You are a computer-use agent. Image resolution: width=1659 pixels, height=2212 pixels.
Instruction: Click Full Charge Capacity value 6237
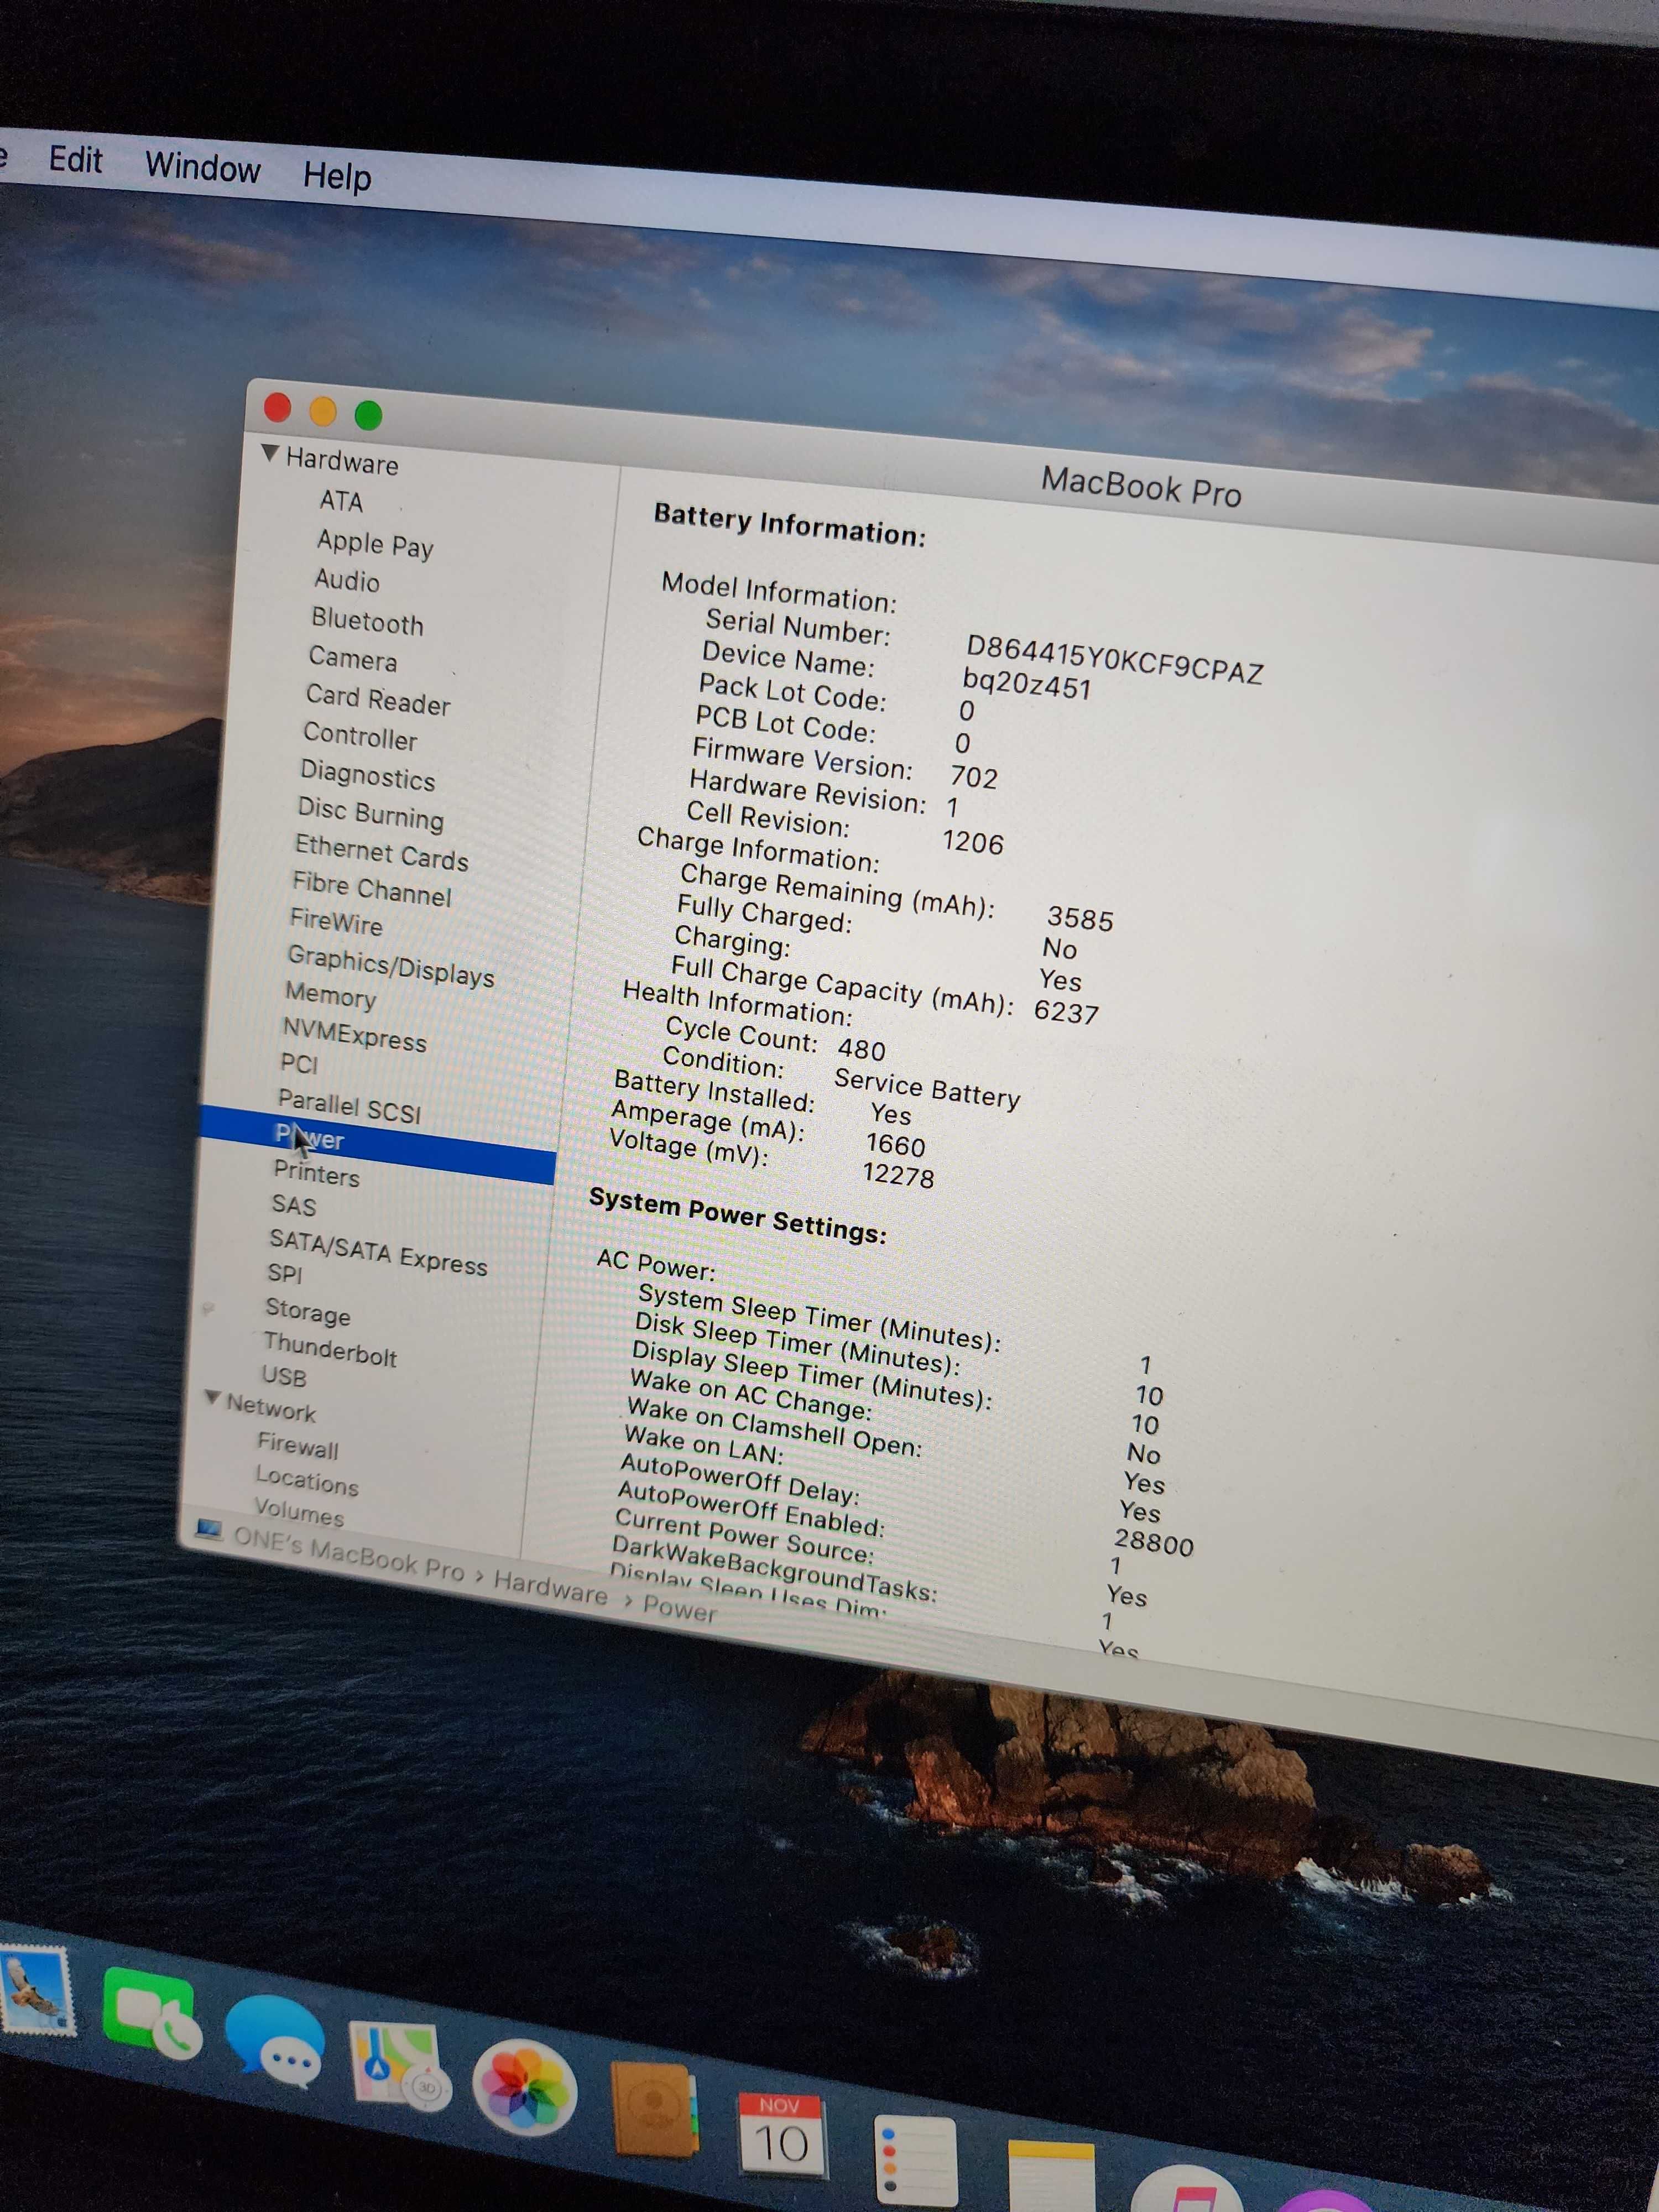[1066, 1012]
